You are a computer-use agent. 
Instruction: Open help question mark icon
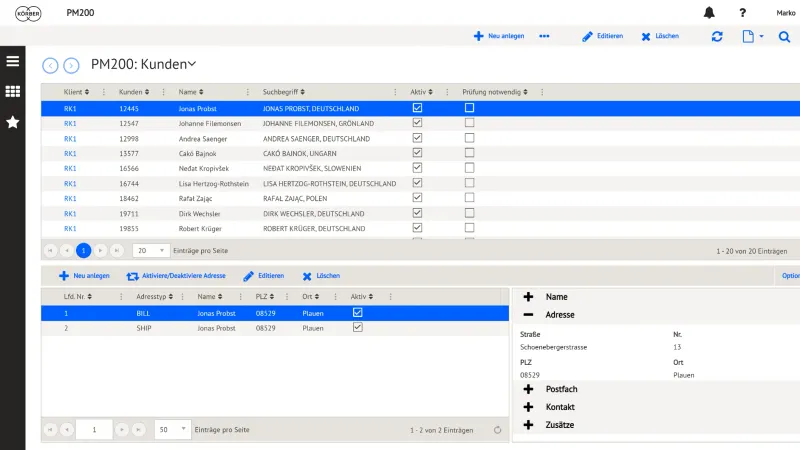tap(742, 13)
